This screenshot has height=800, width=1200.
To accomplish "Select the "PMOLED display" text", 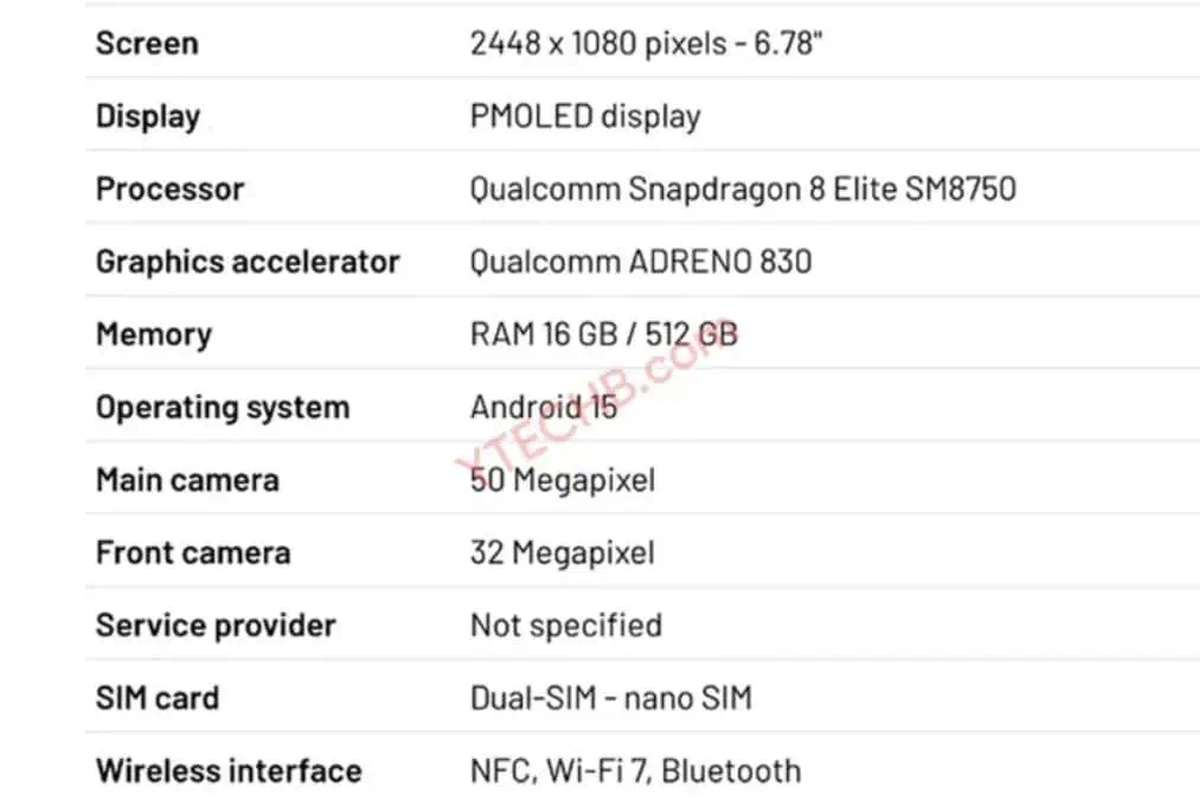I will coord(585,116).
